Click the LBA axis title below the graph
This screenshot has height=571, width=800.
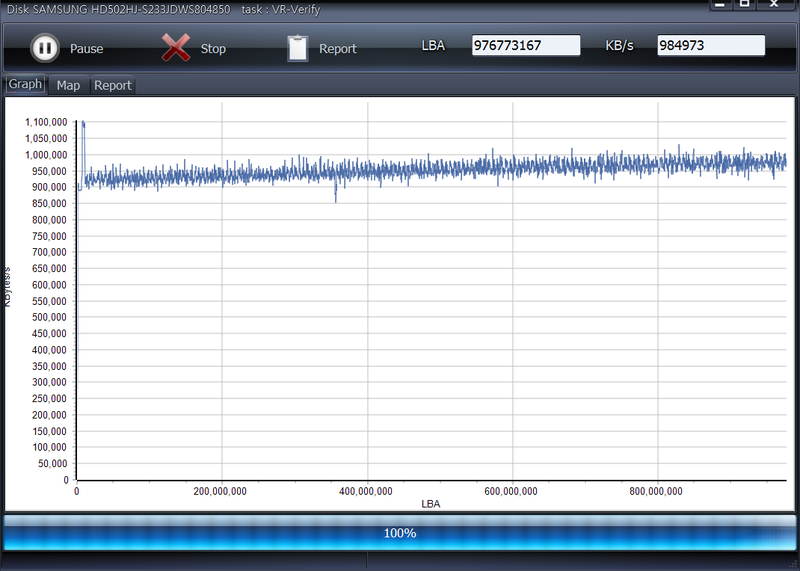430,504
